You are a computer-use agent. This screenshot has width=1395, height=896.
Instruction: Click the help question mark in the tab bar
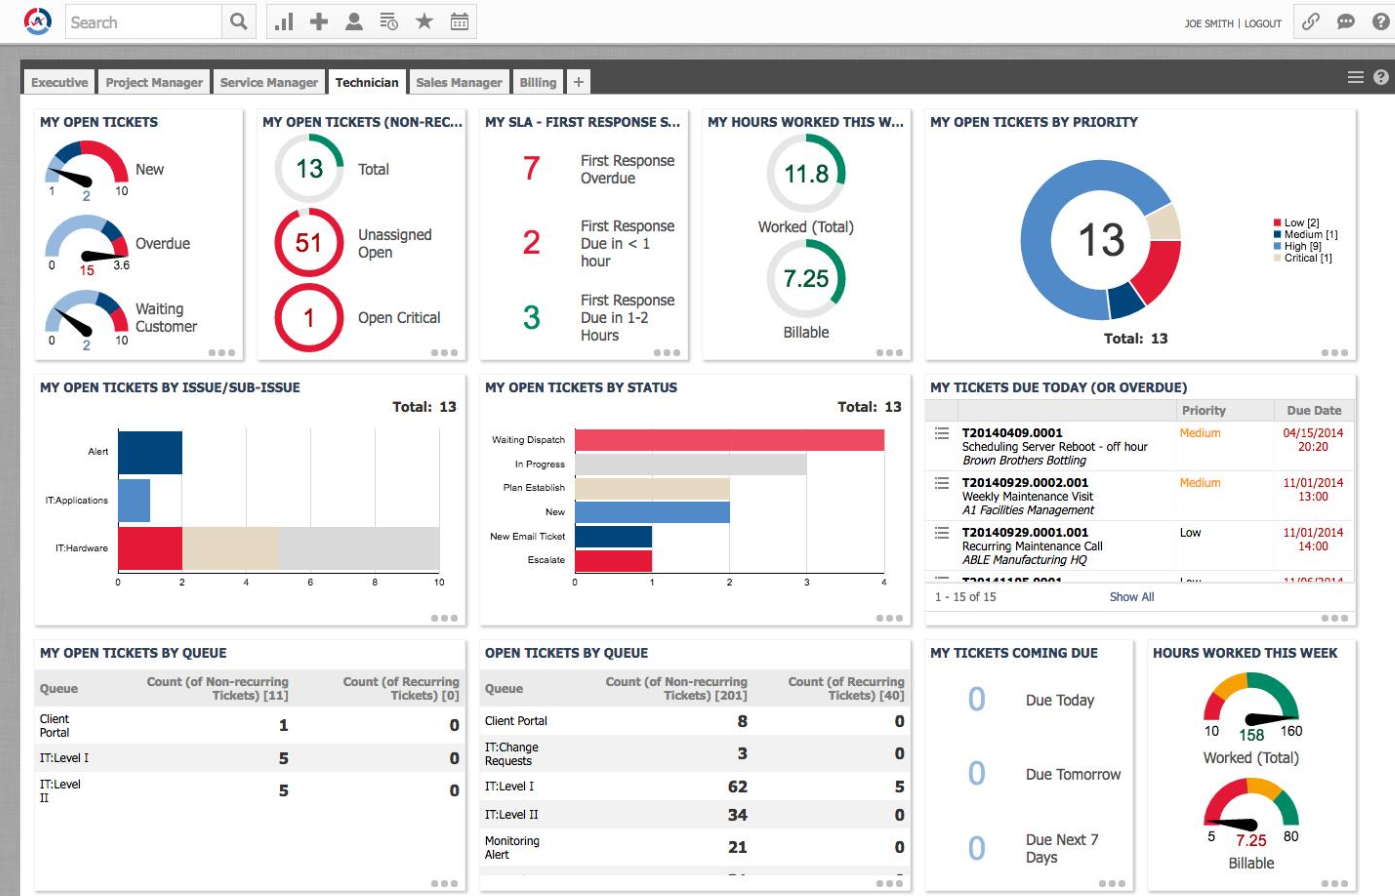[x=1381, y=77]
